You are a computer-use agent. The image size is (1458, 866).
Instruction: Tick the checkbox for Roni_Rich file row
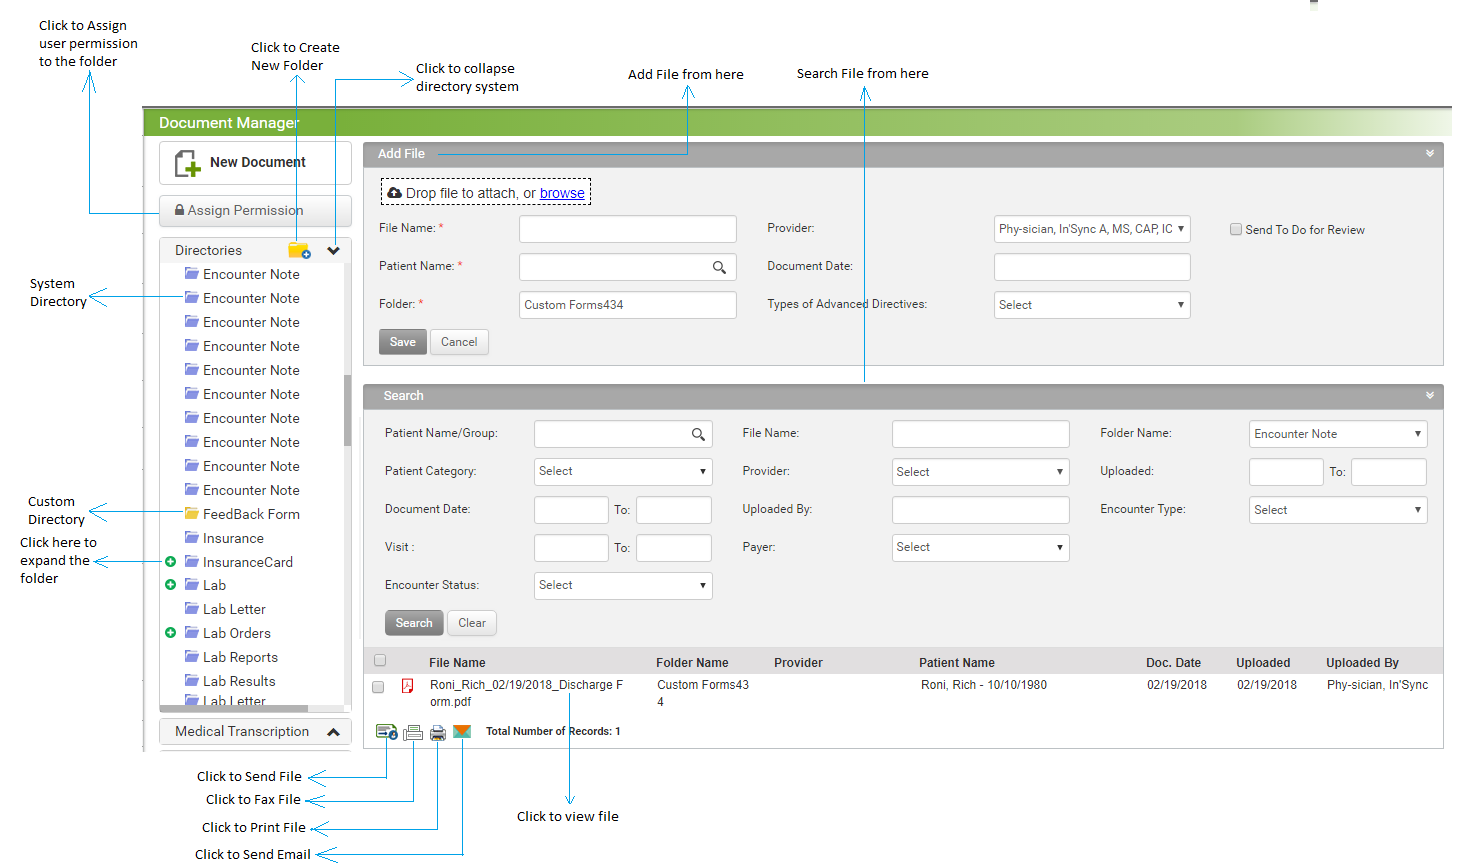point(378,687)
